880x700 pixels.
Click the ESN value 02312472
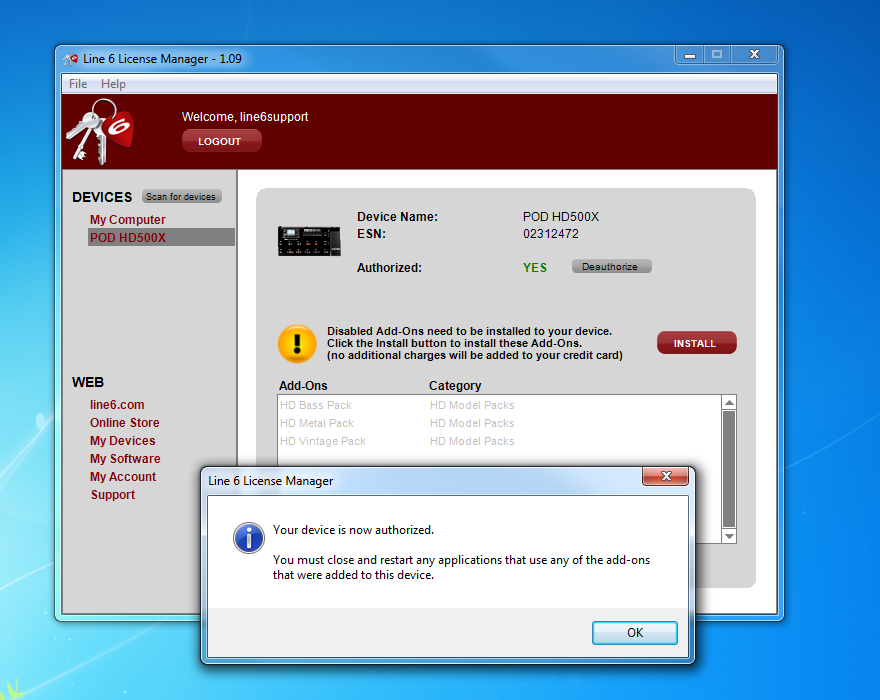(x=551, y=234)
